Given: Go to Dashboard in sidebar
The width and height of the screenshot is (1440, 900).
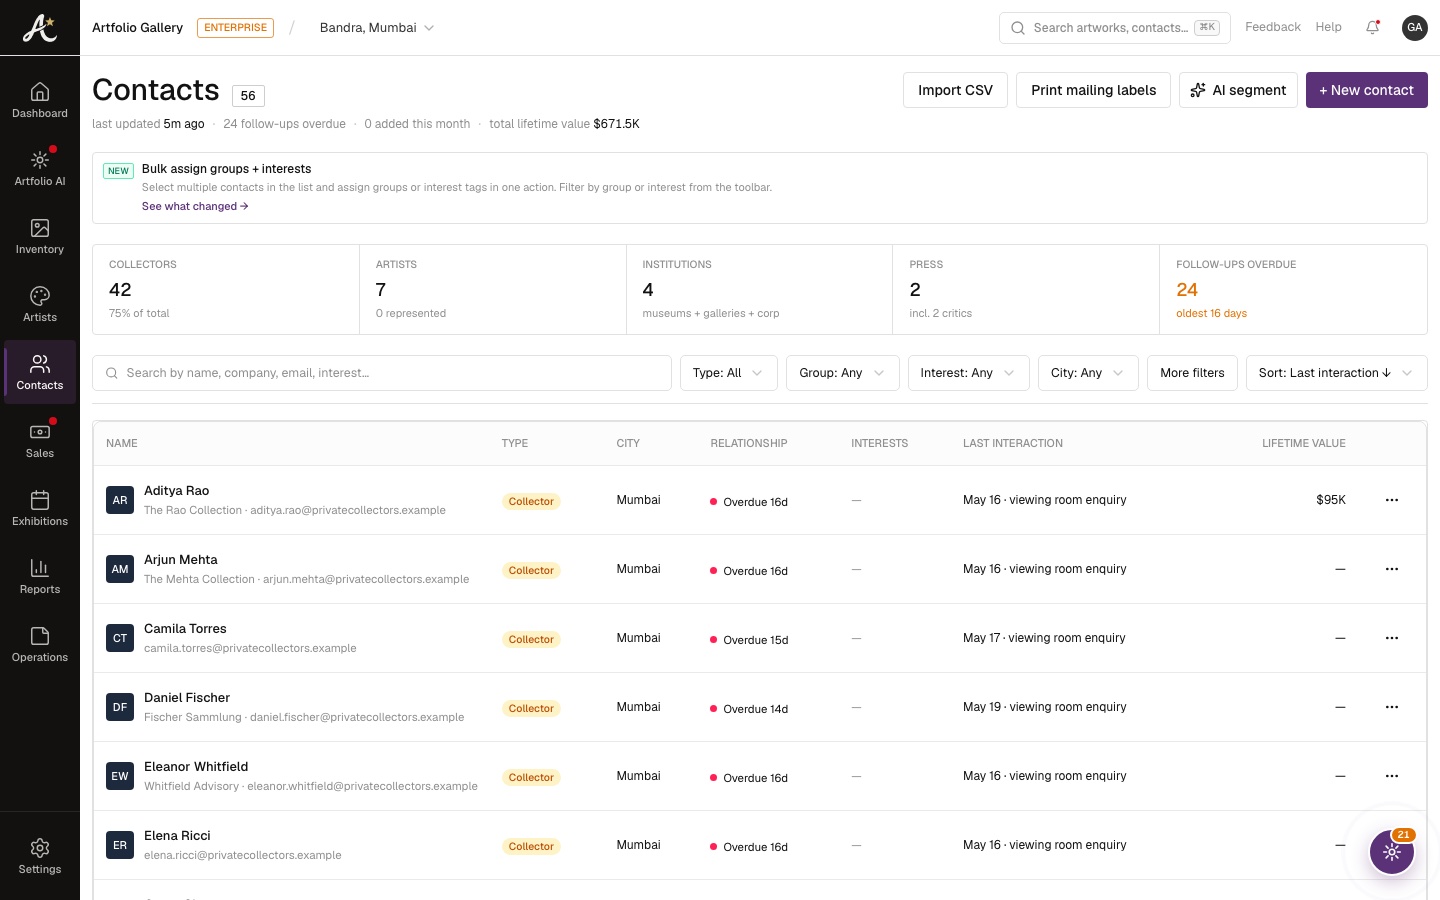Looking at the screenshot, I should pos(40,100).
